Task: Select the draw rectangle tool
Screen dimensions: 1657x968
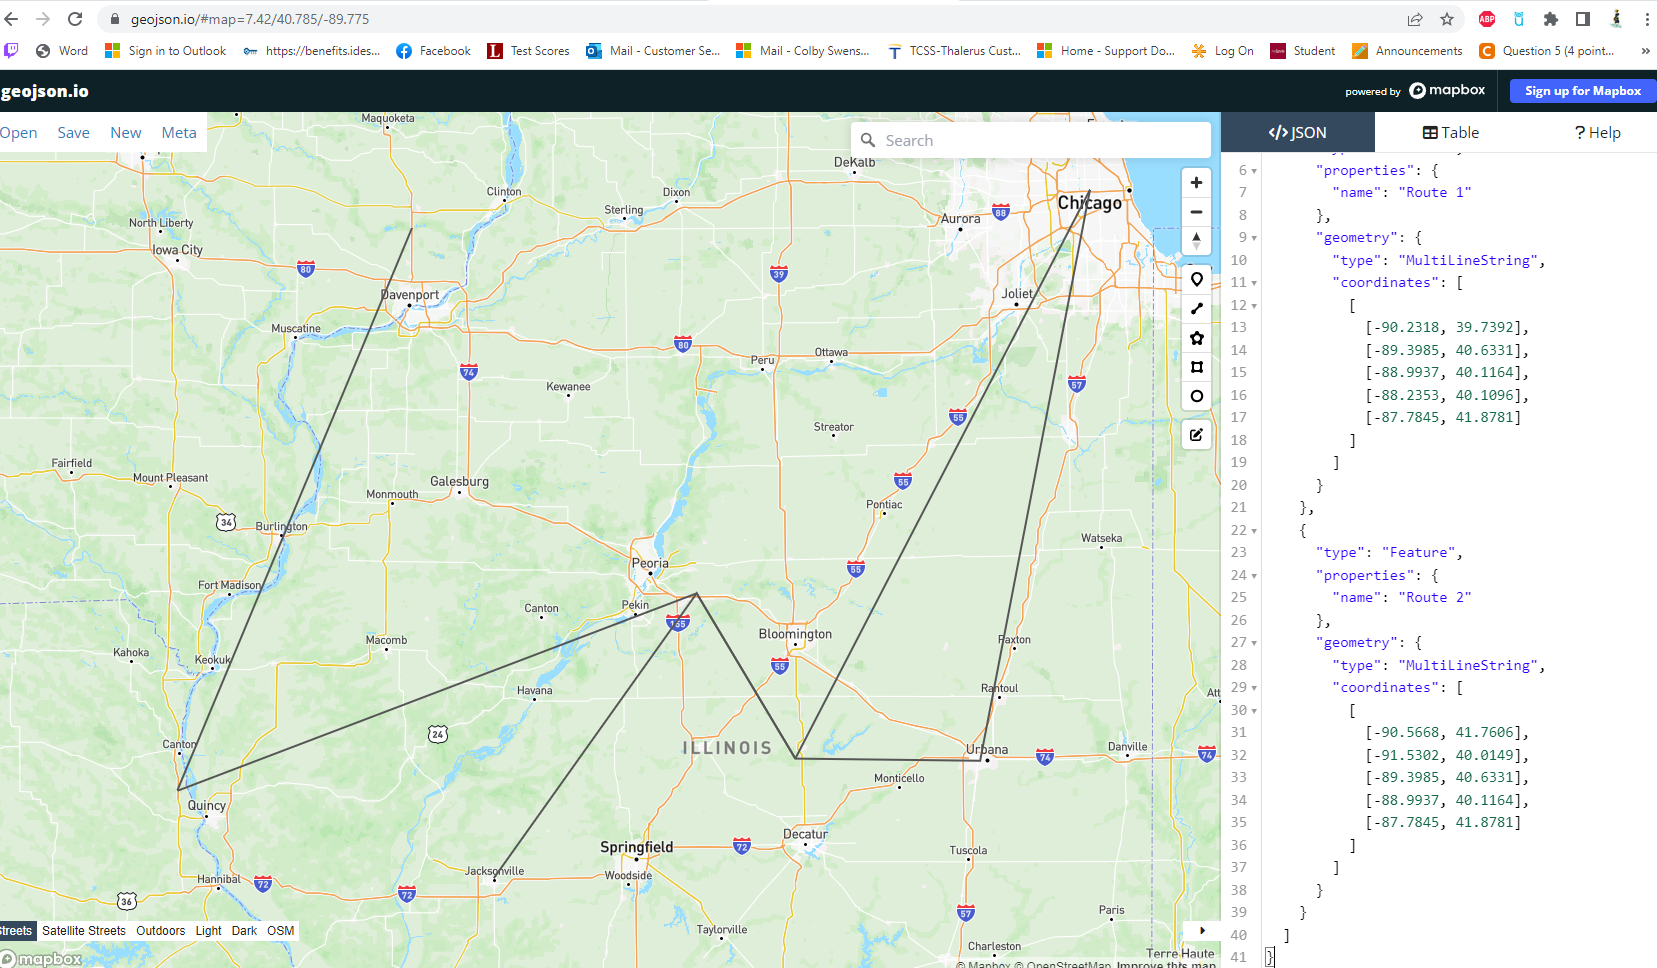Action: [x=1197, y=367]
